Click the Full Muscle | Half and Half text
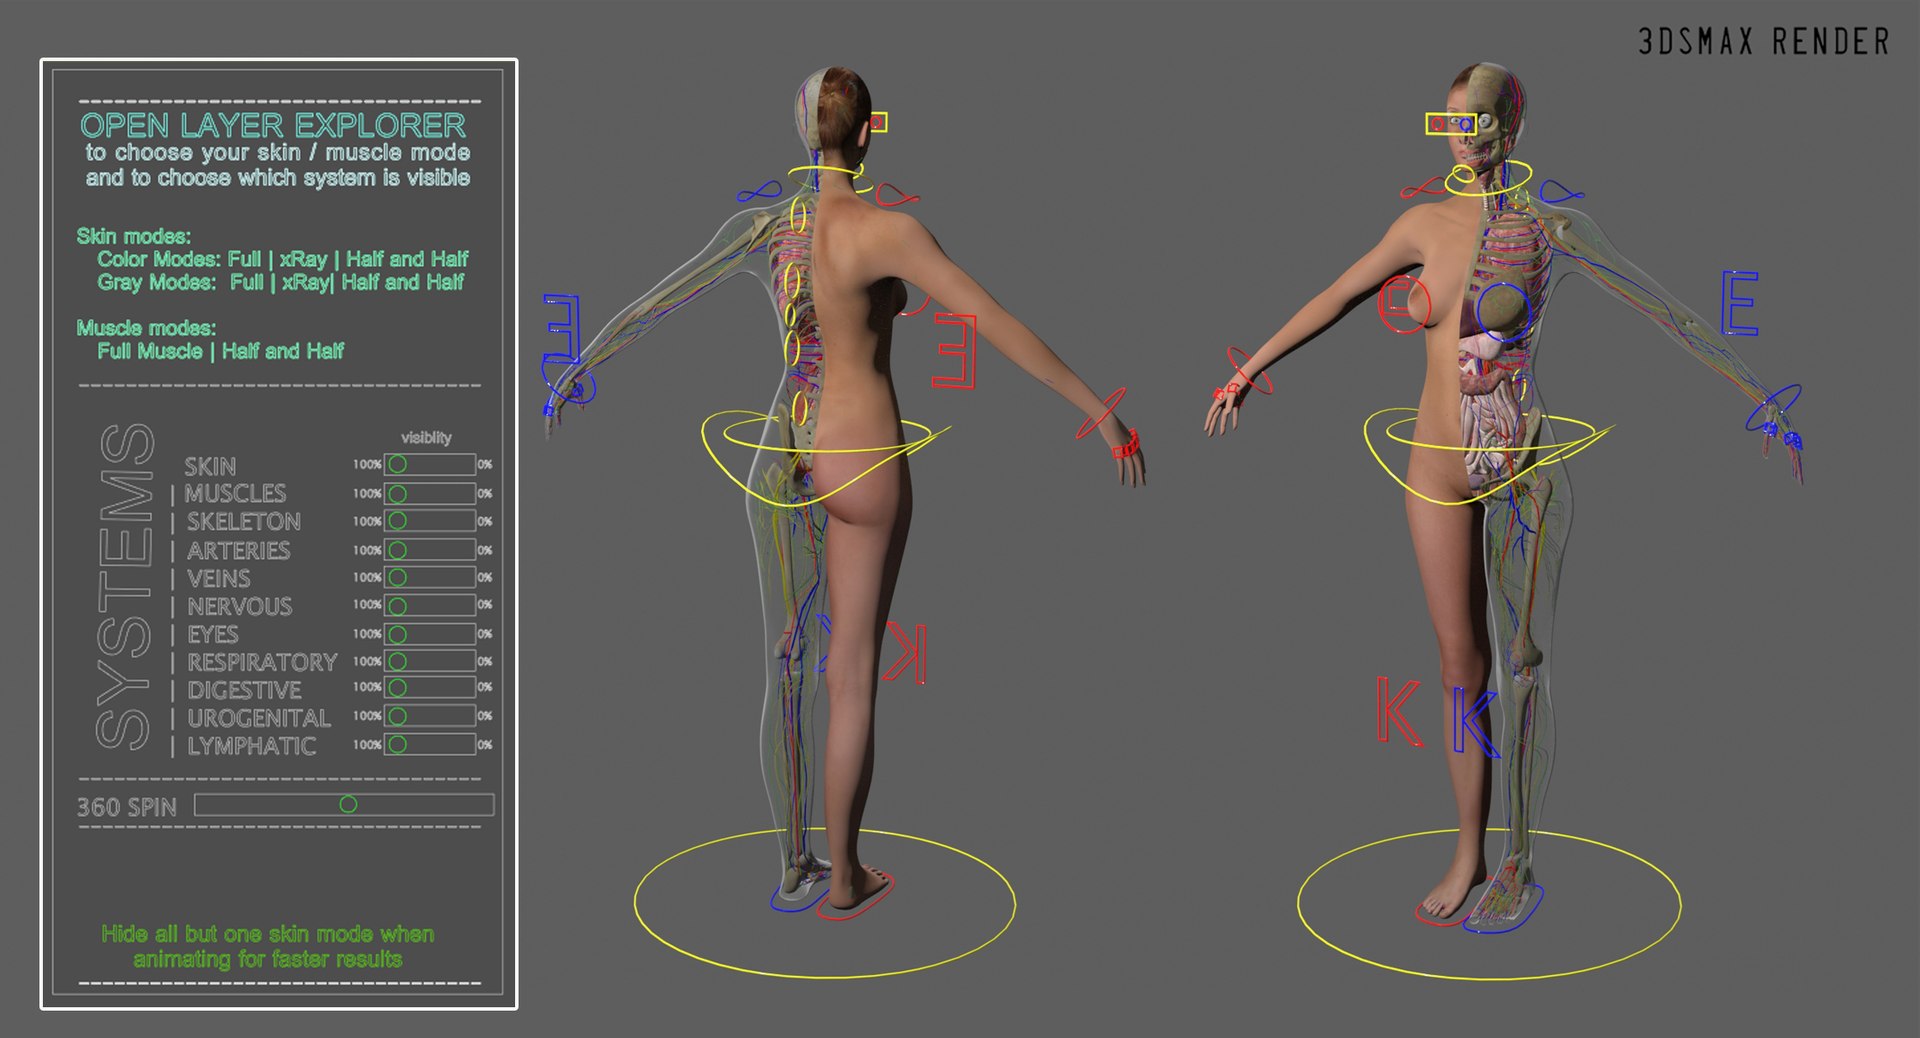 (220, 351)
